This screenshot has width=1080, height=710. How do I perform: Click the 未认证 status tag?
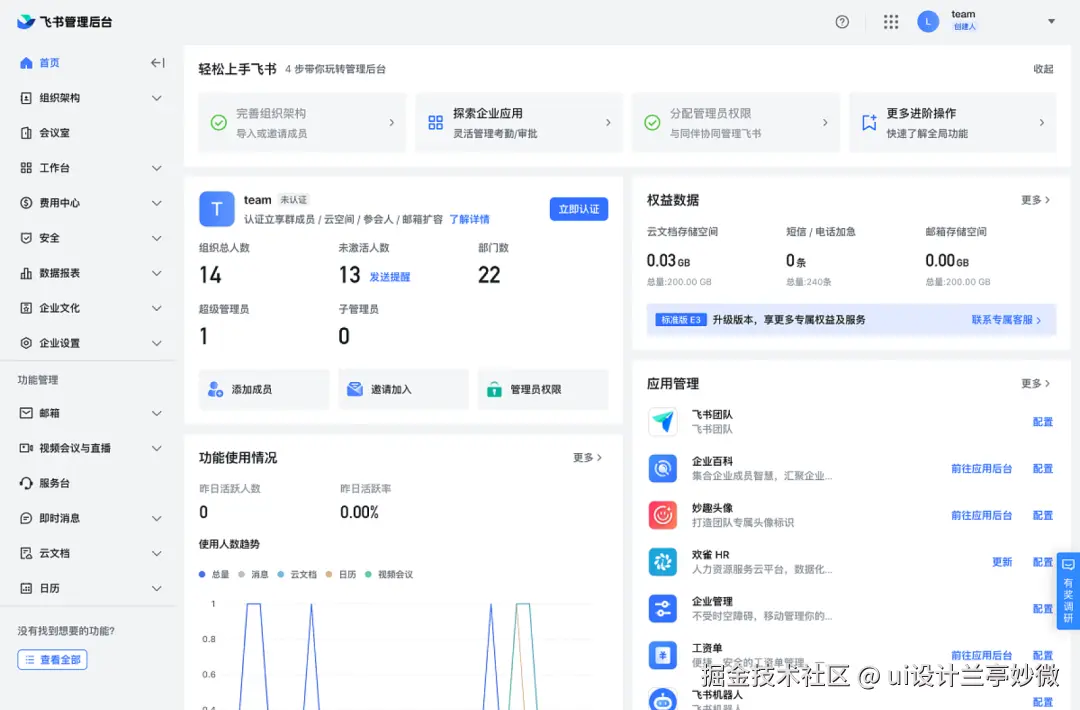293,200
